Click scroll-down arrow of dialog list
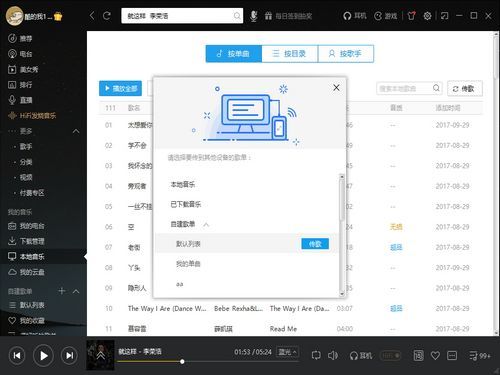The image size is (500, 375). coord(341,294)
